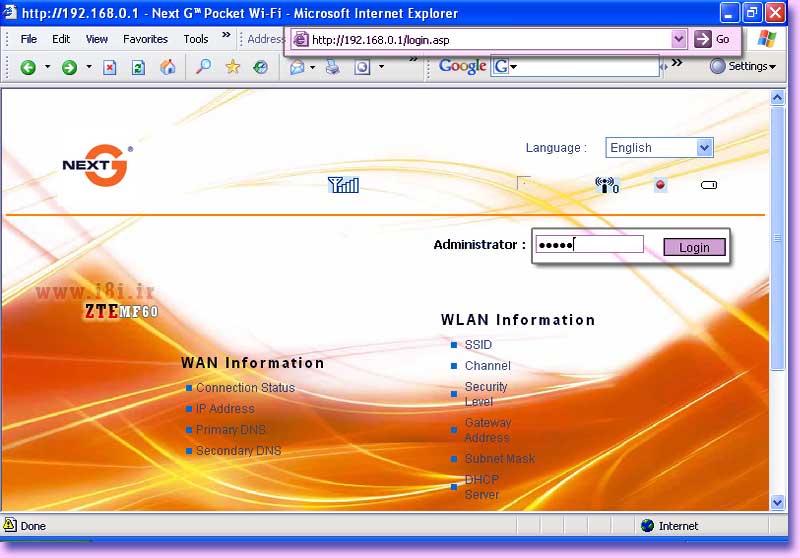Screen dimensions: 800x558
Task: Click the Security Level item
Action: [x=486, y=394]
